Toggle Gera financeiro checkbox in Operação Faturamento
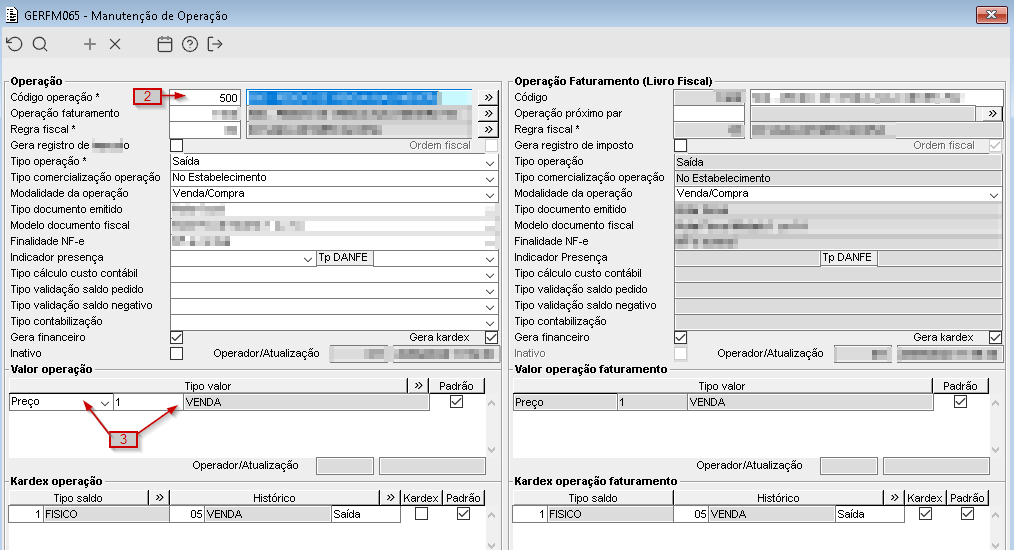 (680, 338)
